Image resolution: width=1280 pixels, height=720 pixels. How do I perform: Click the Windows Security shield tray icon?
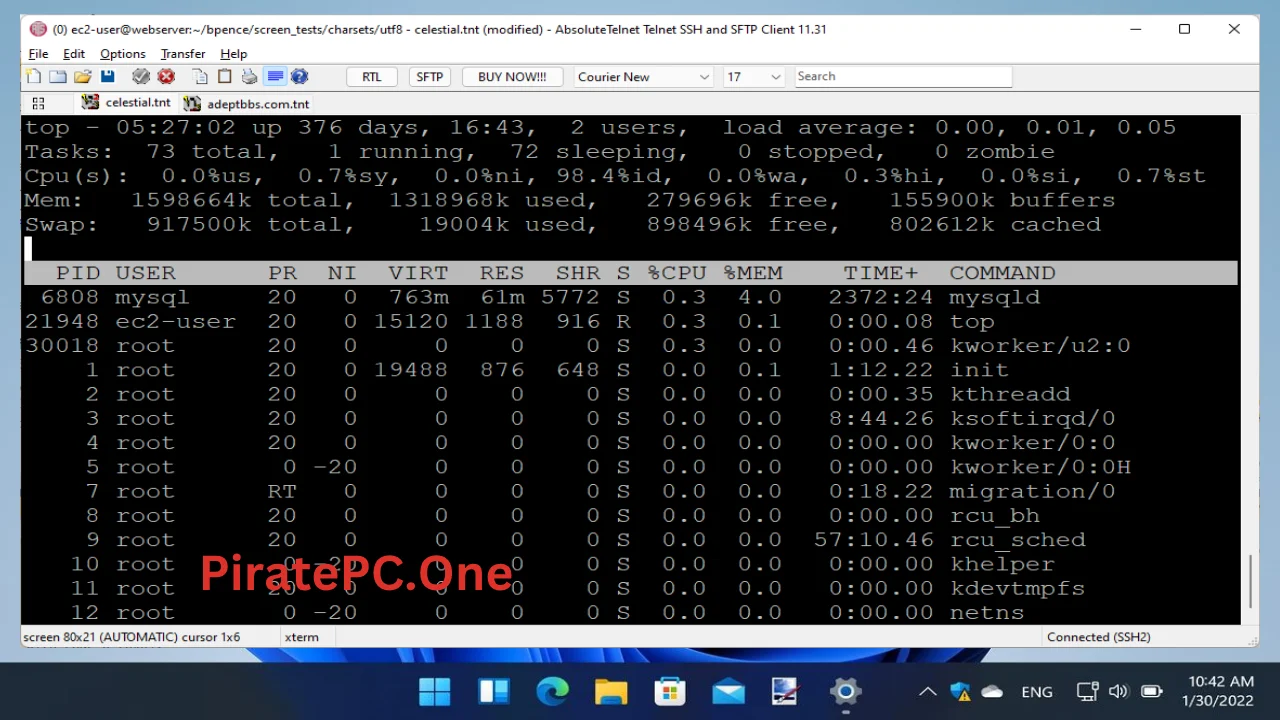pyautogui.click(x=960, y=691)
